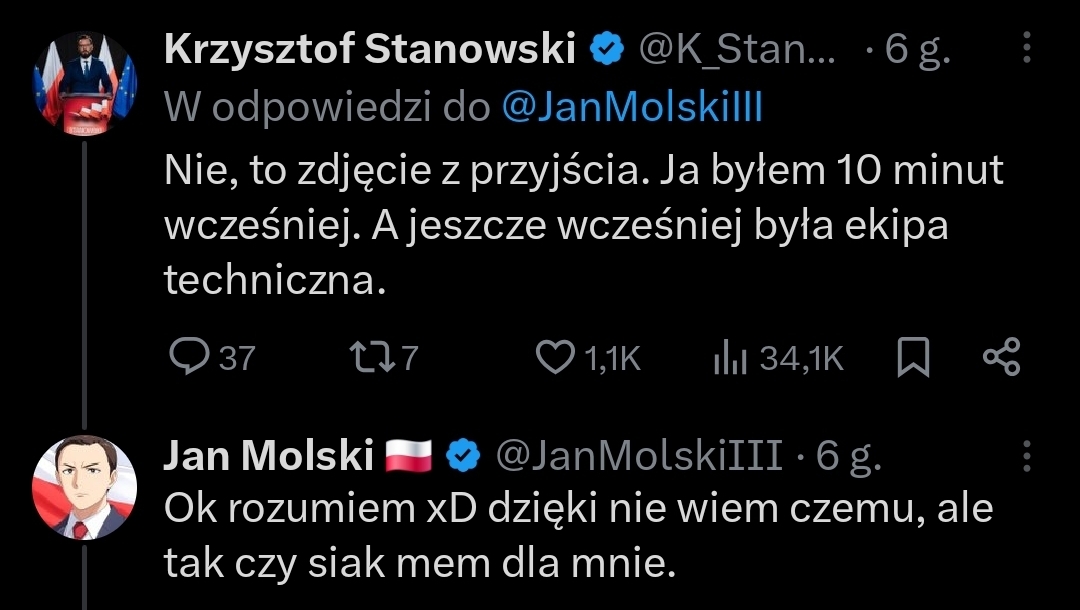Click Jan Molski's blue verified checkmark
The height and width of the screenshot is (610, 1080).
462,456
